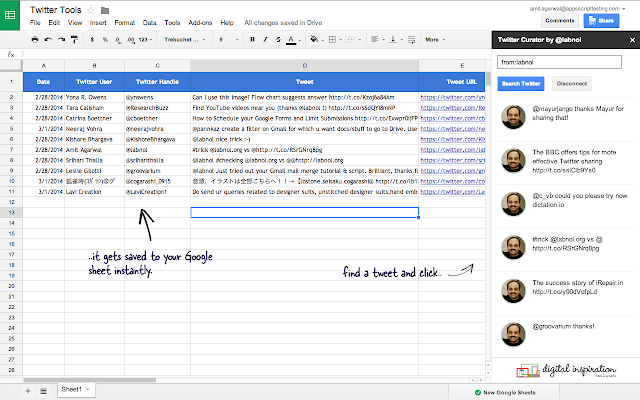Viewport: 640px width, 400px height.
Task: Click the New Google Sheets notice
Action: (x=505, y=393)
